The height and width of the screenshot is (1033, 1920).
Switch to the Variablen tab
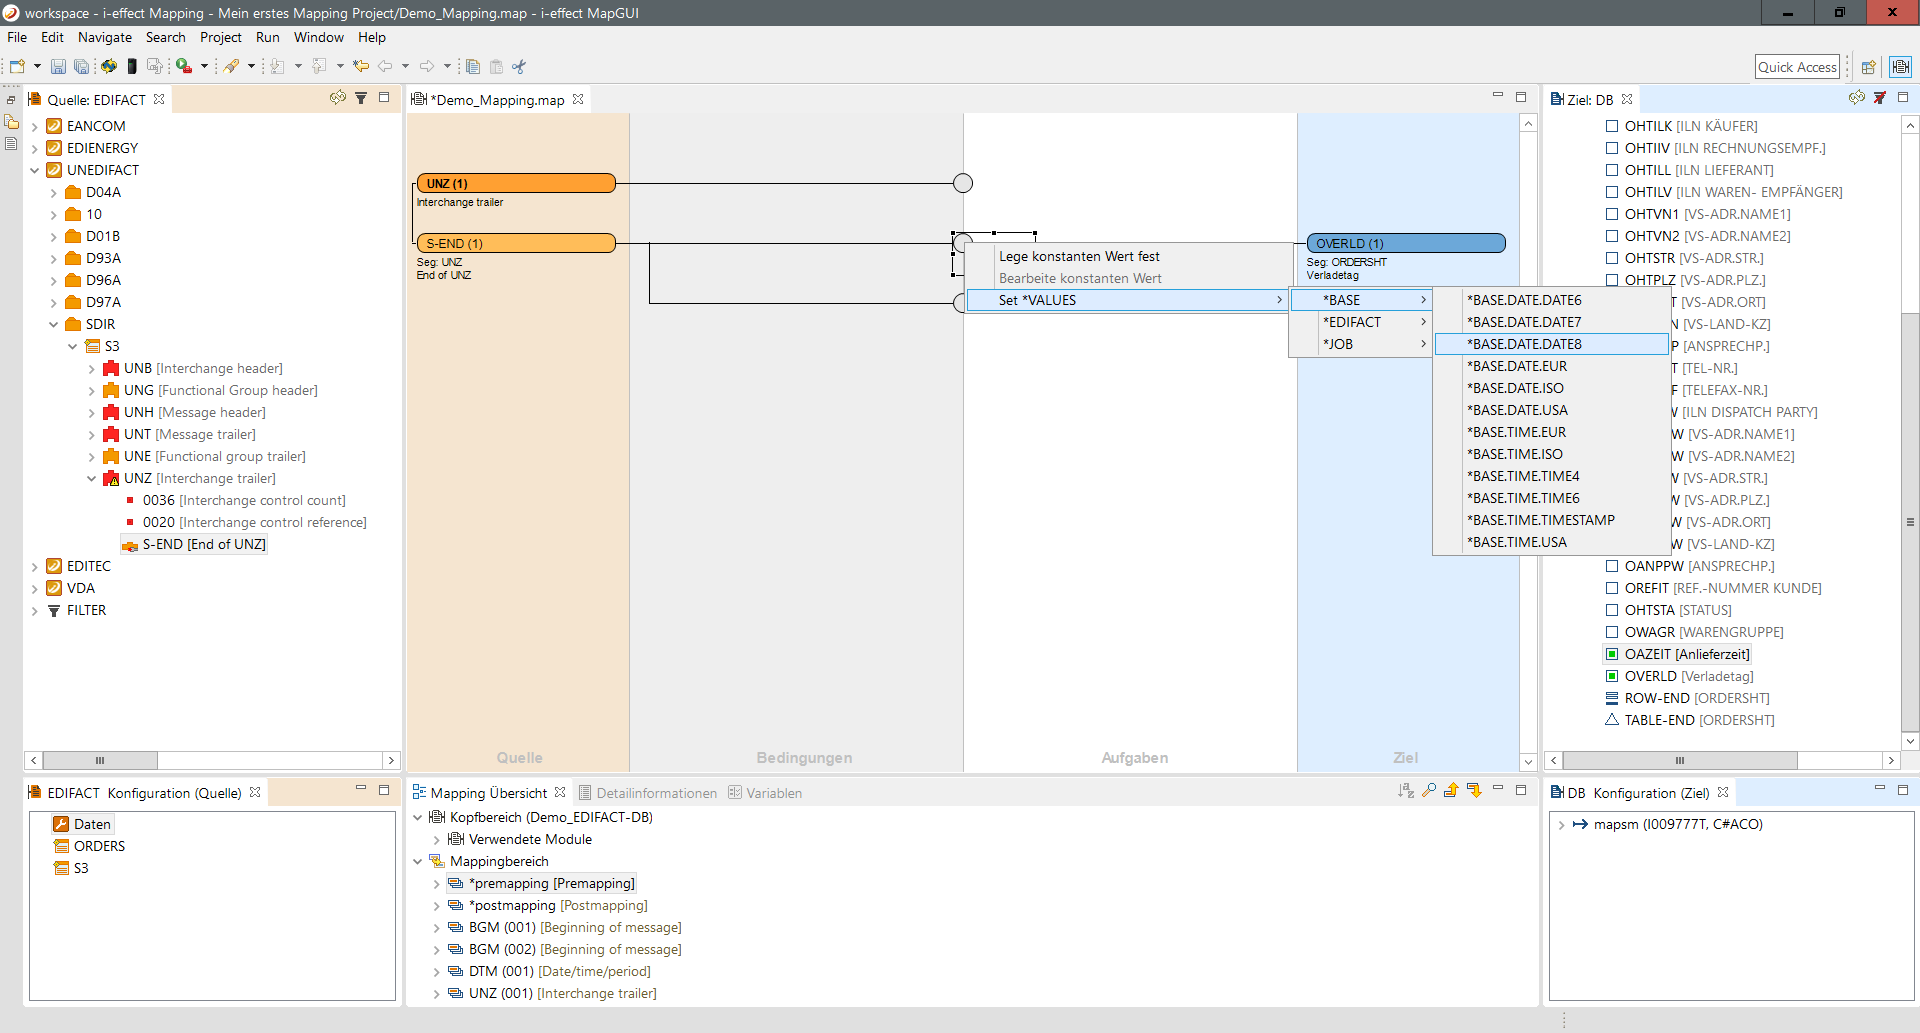(x=773, y=793)
